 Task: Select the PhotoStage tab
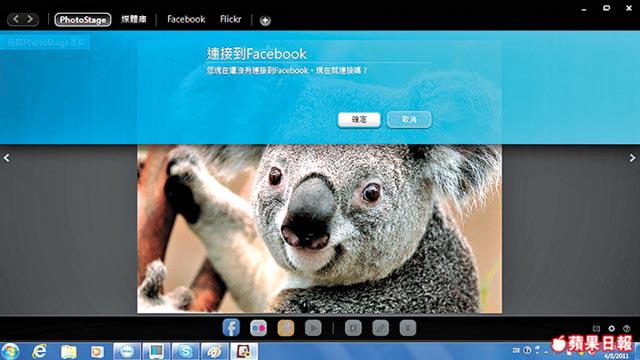pyautogui.click(x=83, y=20)
